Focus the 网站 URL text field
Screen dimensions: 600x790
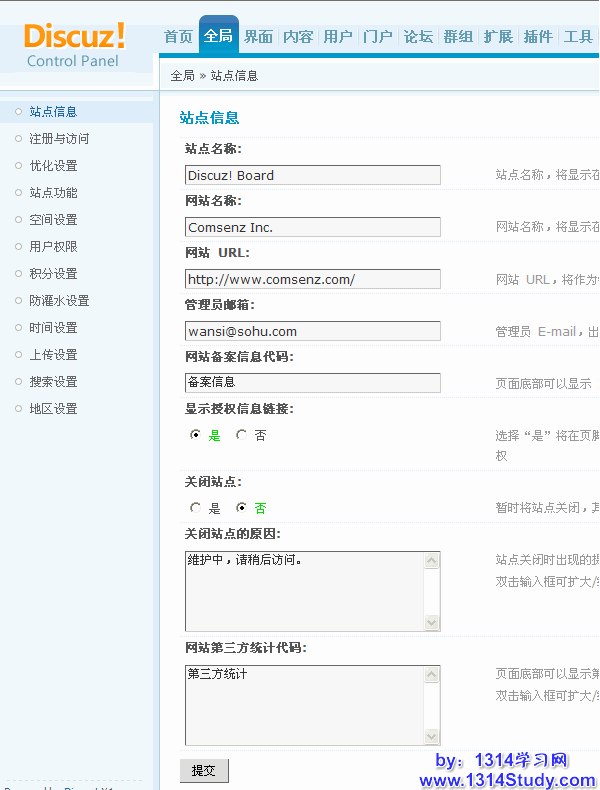[x=312, y=279]
